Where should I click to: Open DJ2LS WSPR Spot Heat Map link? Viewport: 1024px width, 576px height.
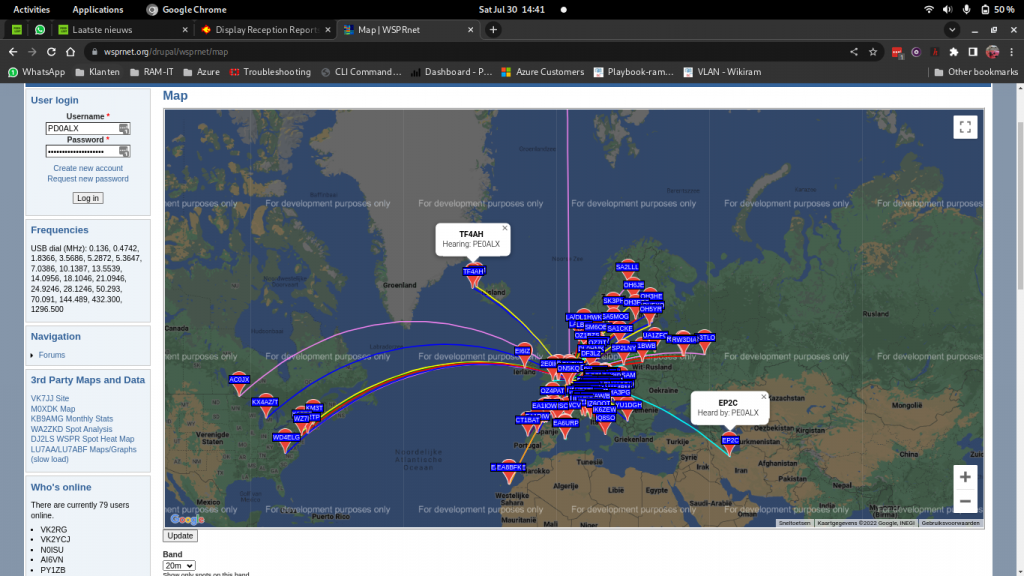pyautogui.click(x=82, y=439)
